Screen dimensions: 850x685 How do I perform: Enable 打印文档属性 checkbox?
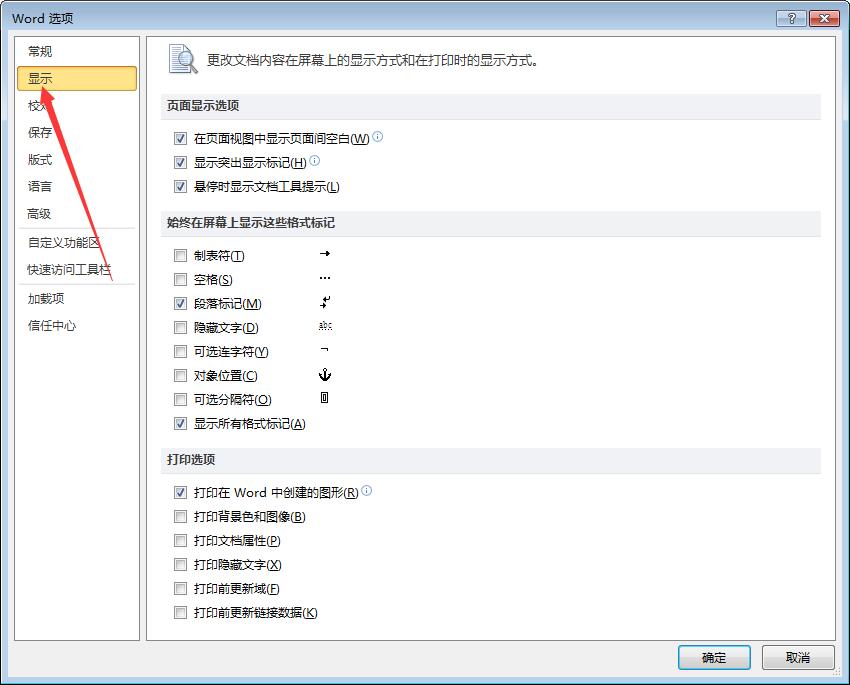180,540
